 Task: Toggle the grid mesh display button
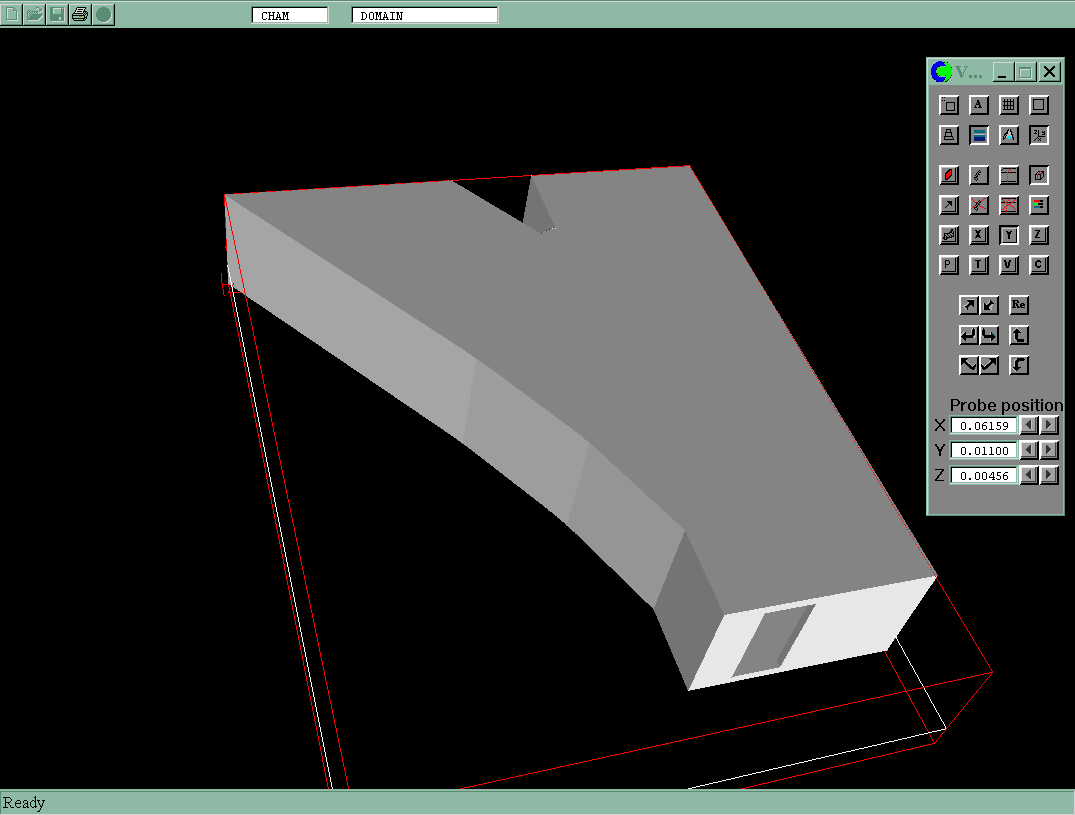(x=1009, y=105)
